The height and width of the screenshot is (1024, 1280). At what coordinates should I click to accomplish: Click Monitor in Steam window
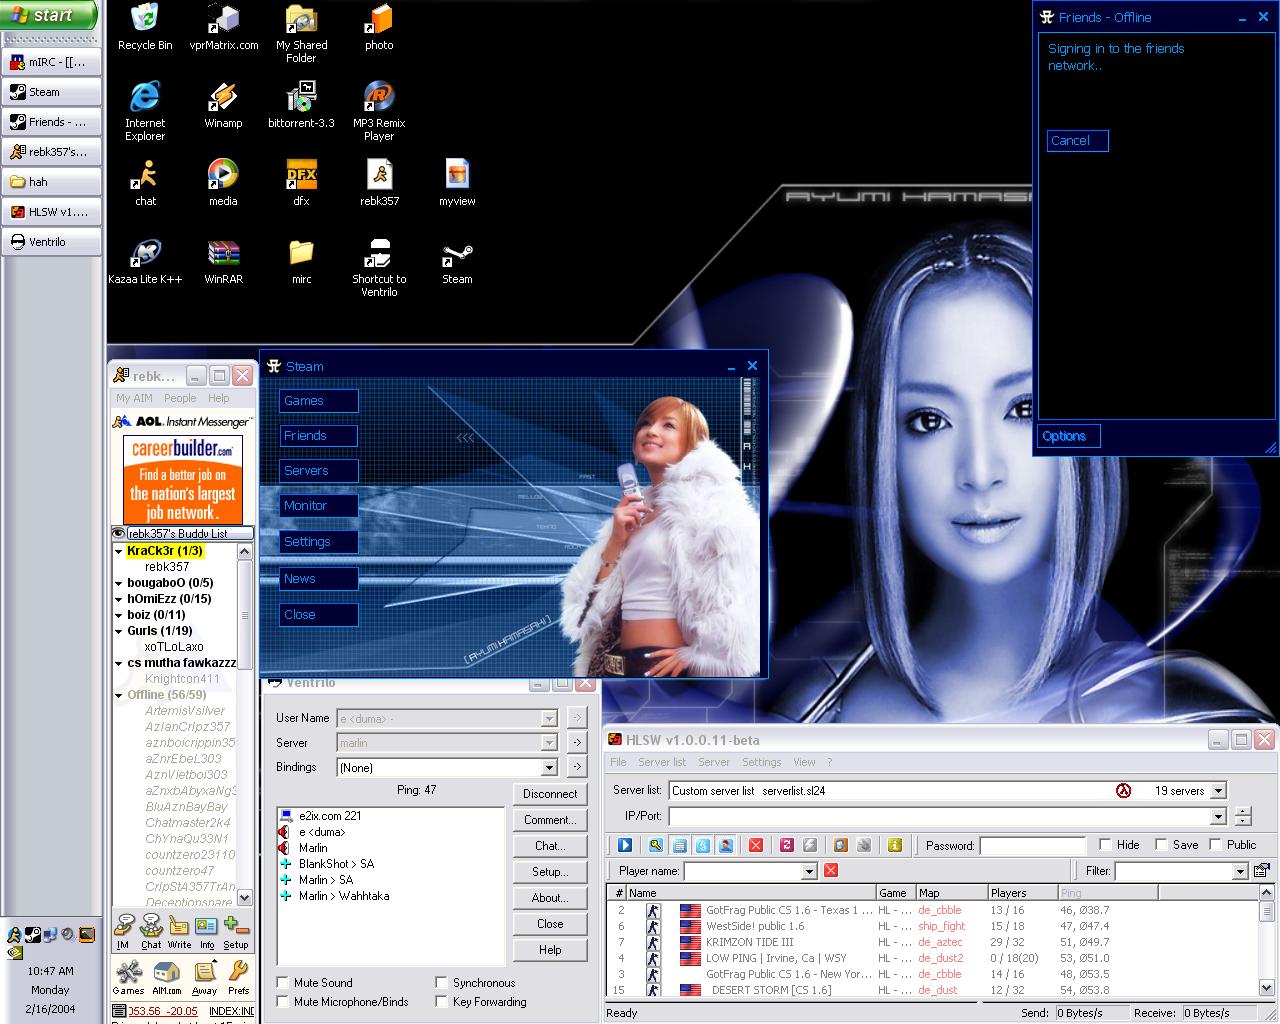319,506
